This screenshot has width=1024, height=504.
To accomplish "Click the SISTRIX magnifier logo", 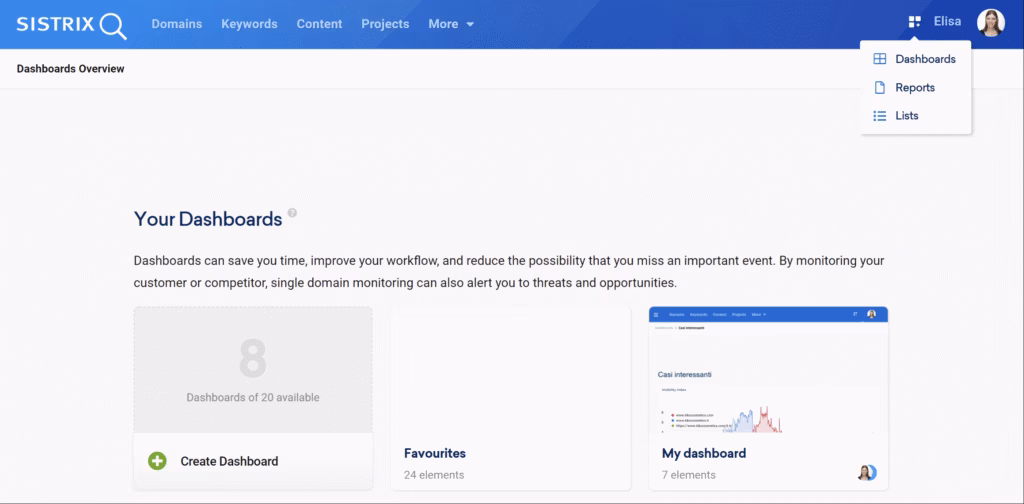I will click(x=71, y=24).
